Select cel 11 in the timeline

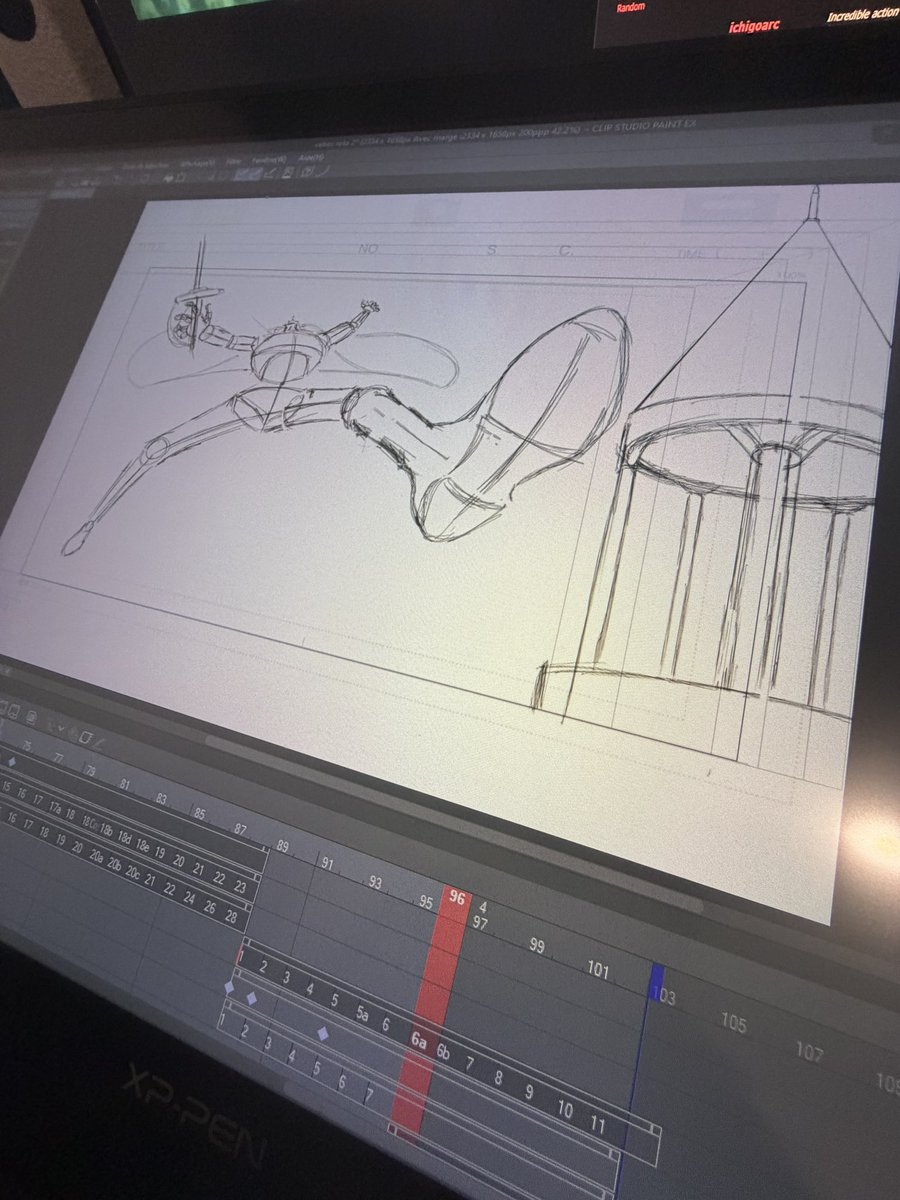[x=597, y=1125]
